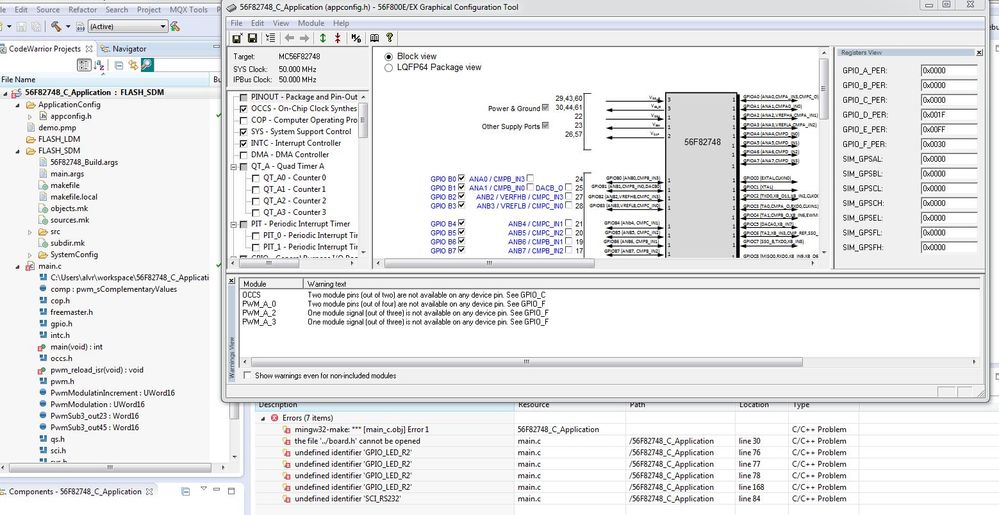Enable the COP module checkbox
999x515 pixels.
click(x=243, y=120)
